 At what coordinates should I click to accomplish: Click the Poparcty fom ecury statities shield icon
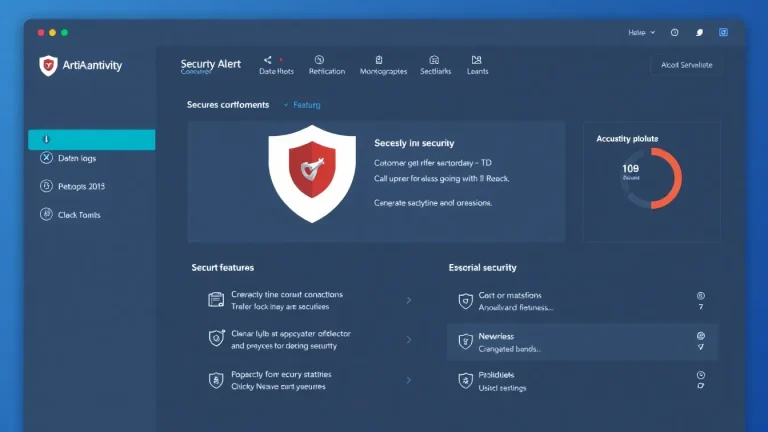coord(216,380)
